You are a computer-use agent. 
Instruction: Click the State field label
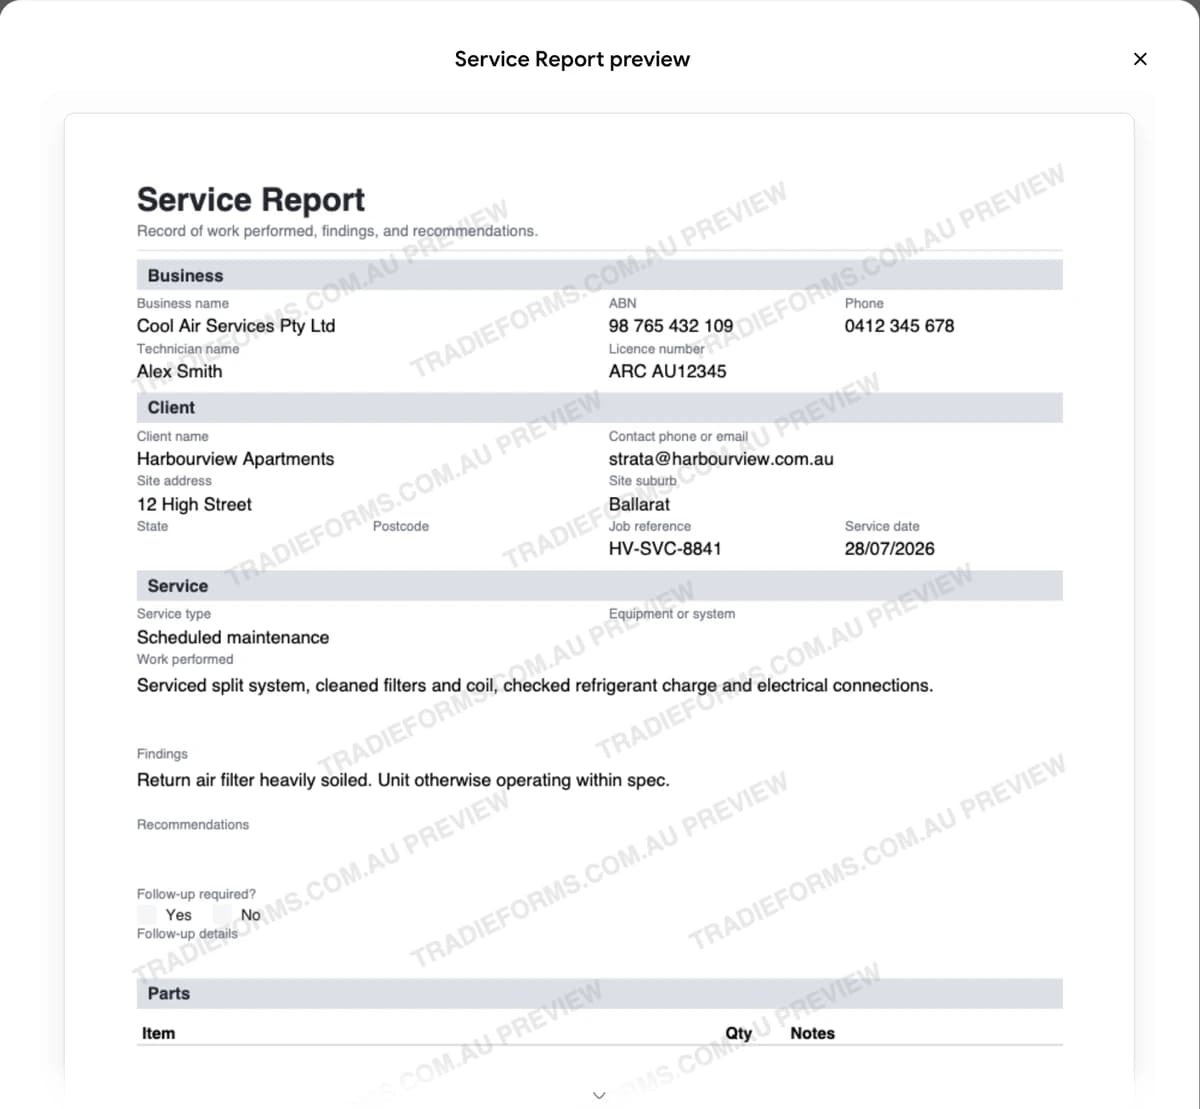[152, 526]
